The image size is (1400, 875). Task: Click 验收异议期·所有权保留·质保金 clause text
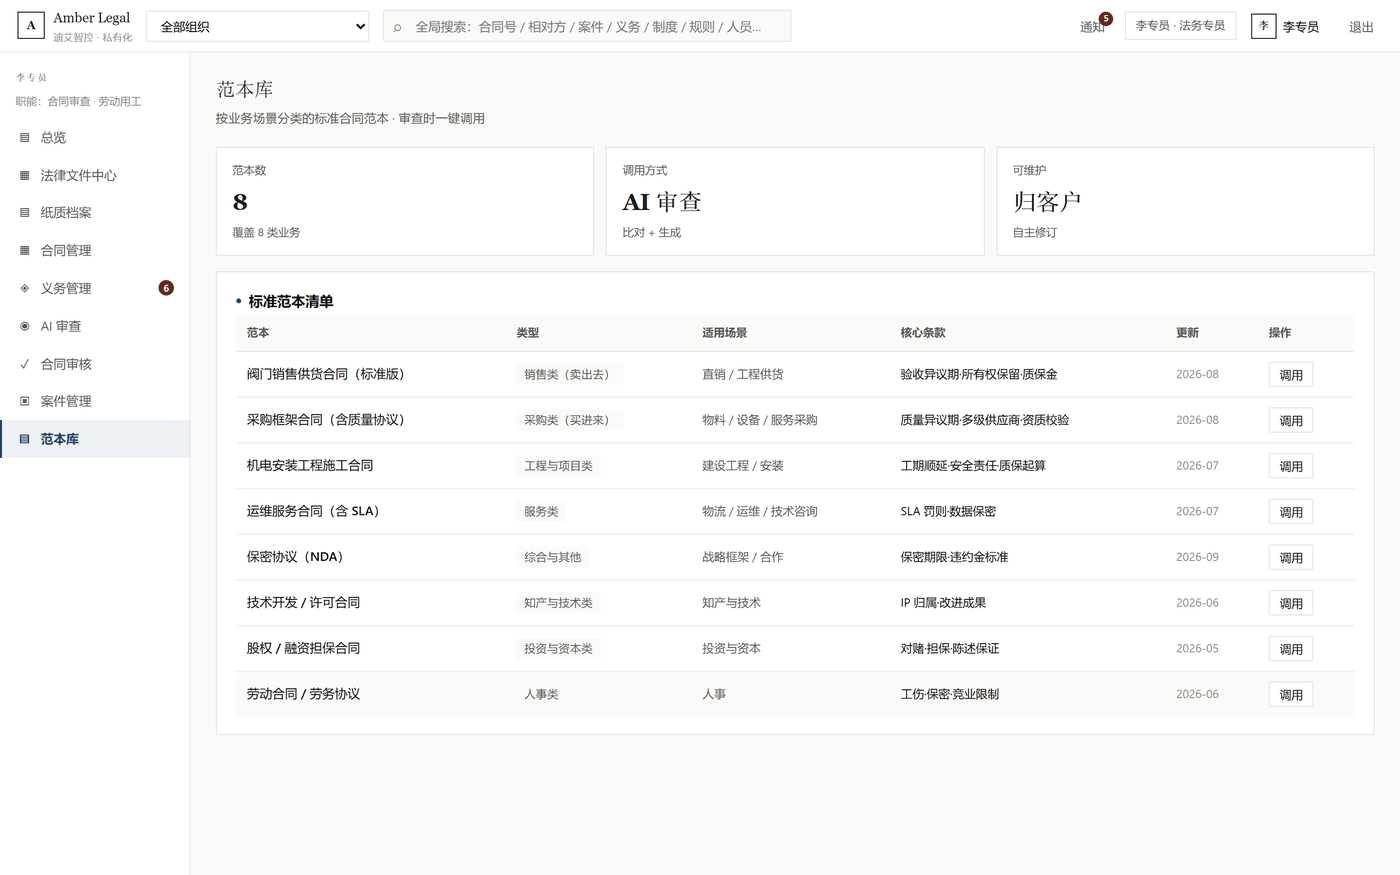979,375
